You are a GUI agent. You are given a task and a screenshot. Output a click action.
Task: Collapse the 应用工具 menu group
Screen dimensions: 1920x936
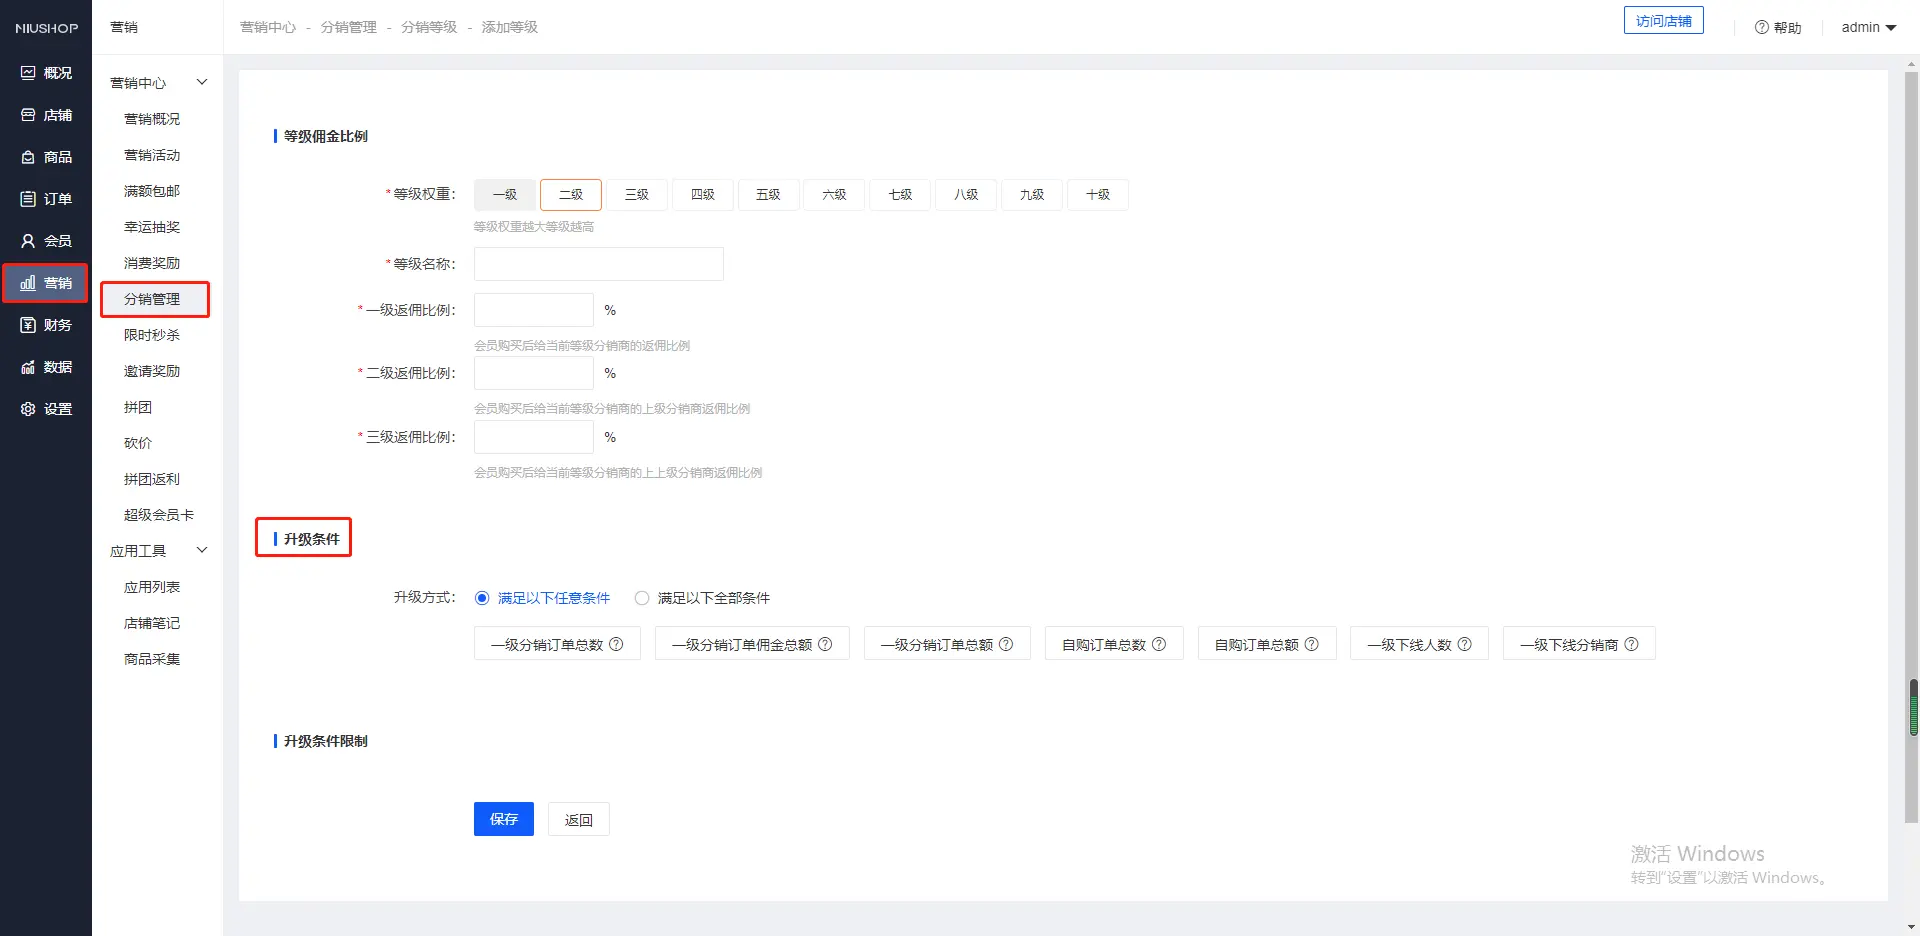pyautogui.click(x=201, y=550)
